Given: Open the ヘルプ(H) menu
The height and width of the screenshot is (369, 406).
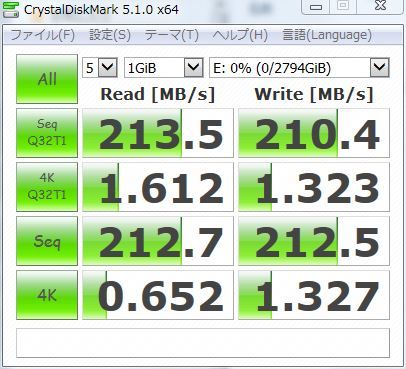Looking at the screenshot, I should coord(240,35).
